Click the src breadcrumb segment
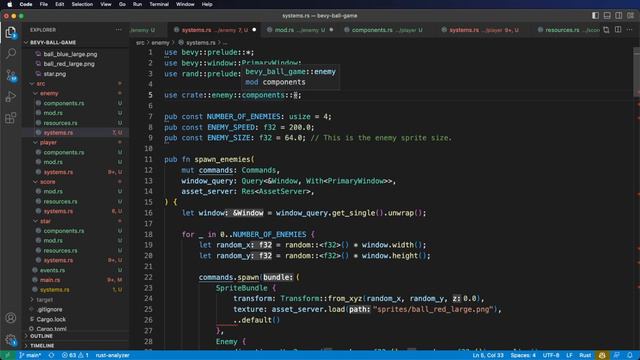Image resolution: width=640 pixels, height=360 pixels. point(140,42)
